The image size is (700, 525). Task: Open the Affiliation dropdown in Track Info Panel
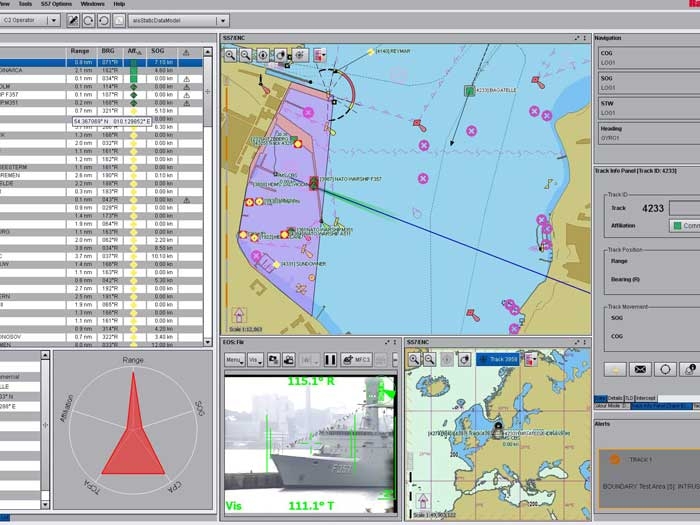coord(685,226)
